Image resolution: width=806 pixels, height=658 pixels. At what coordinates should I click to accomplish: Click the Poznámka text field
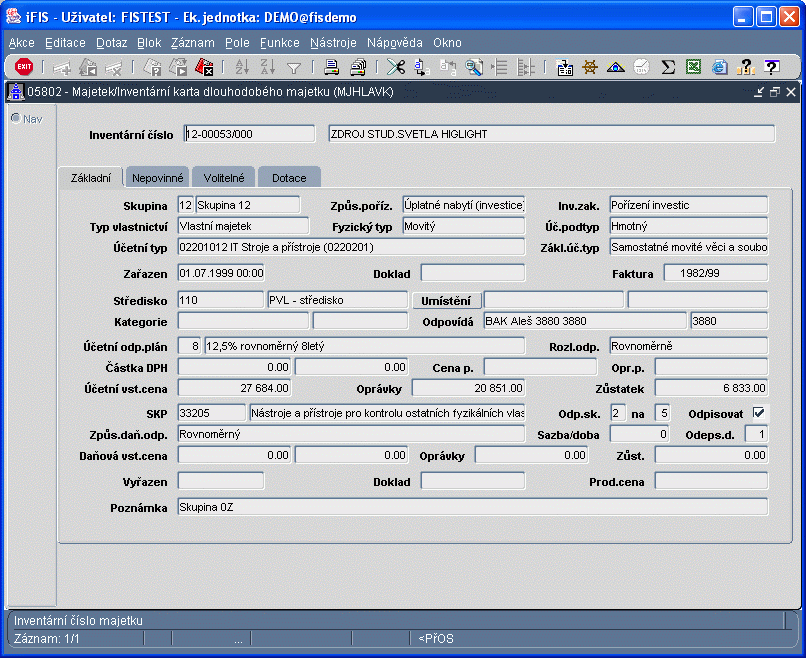[x=472, y=507]
